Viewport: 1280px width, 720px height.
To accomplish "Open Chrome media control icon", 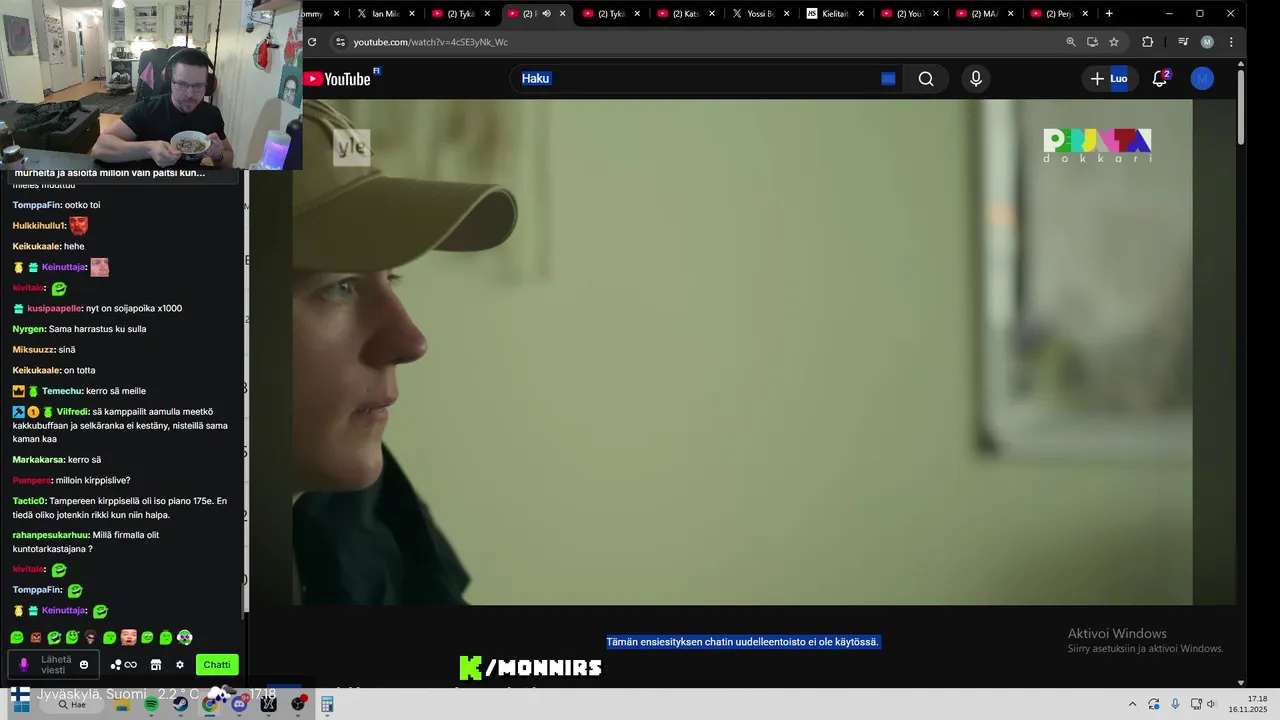I will tap(1183, 42).
